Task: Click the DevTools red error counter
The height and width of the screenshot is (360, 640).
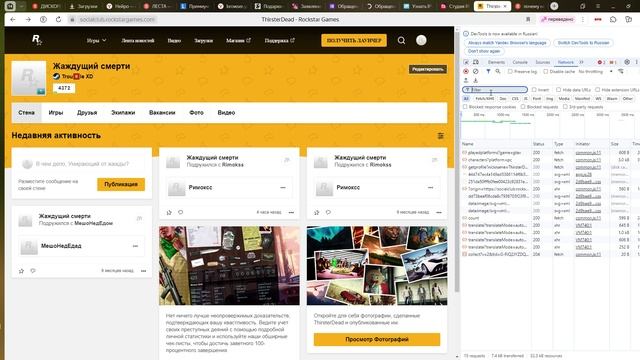Action: pos(601,62)
